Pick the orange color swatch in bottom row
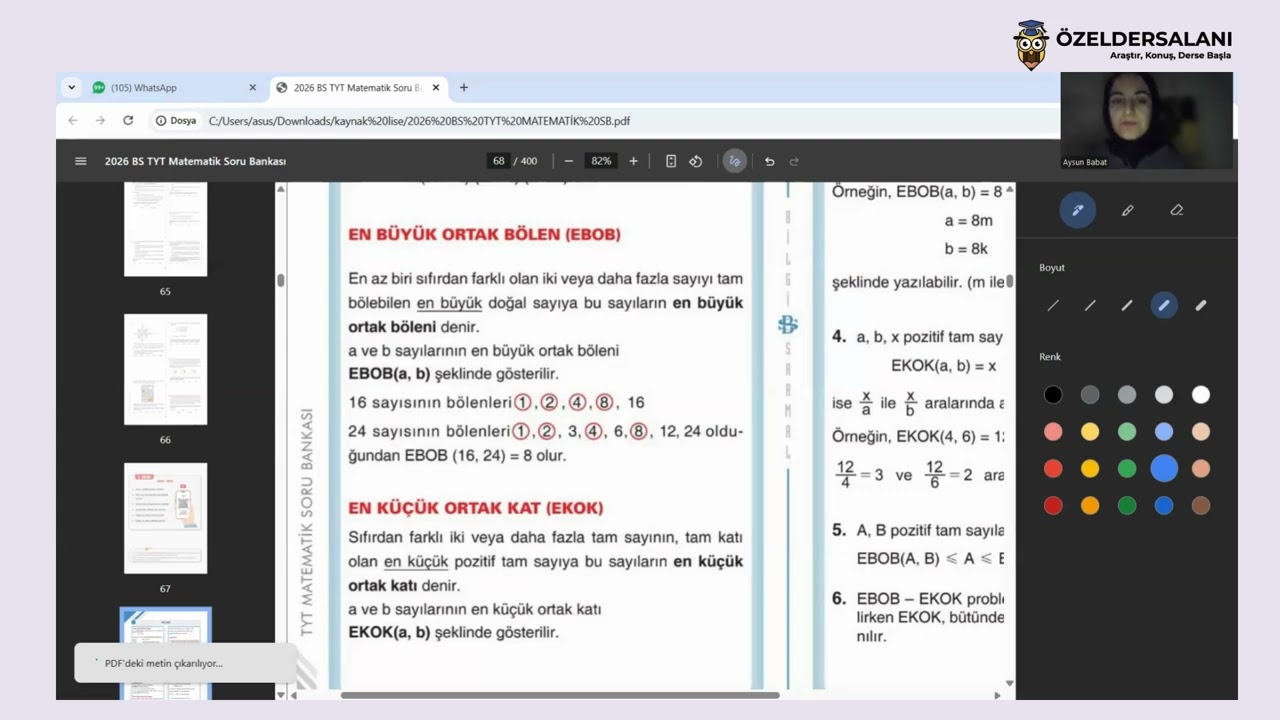 click(x=1090, y=506)
